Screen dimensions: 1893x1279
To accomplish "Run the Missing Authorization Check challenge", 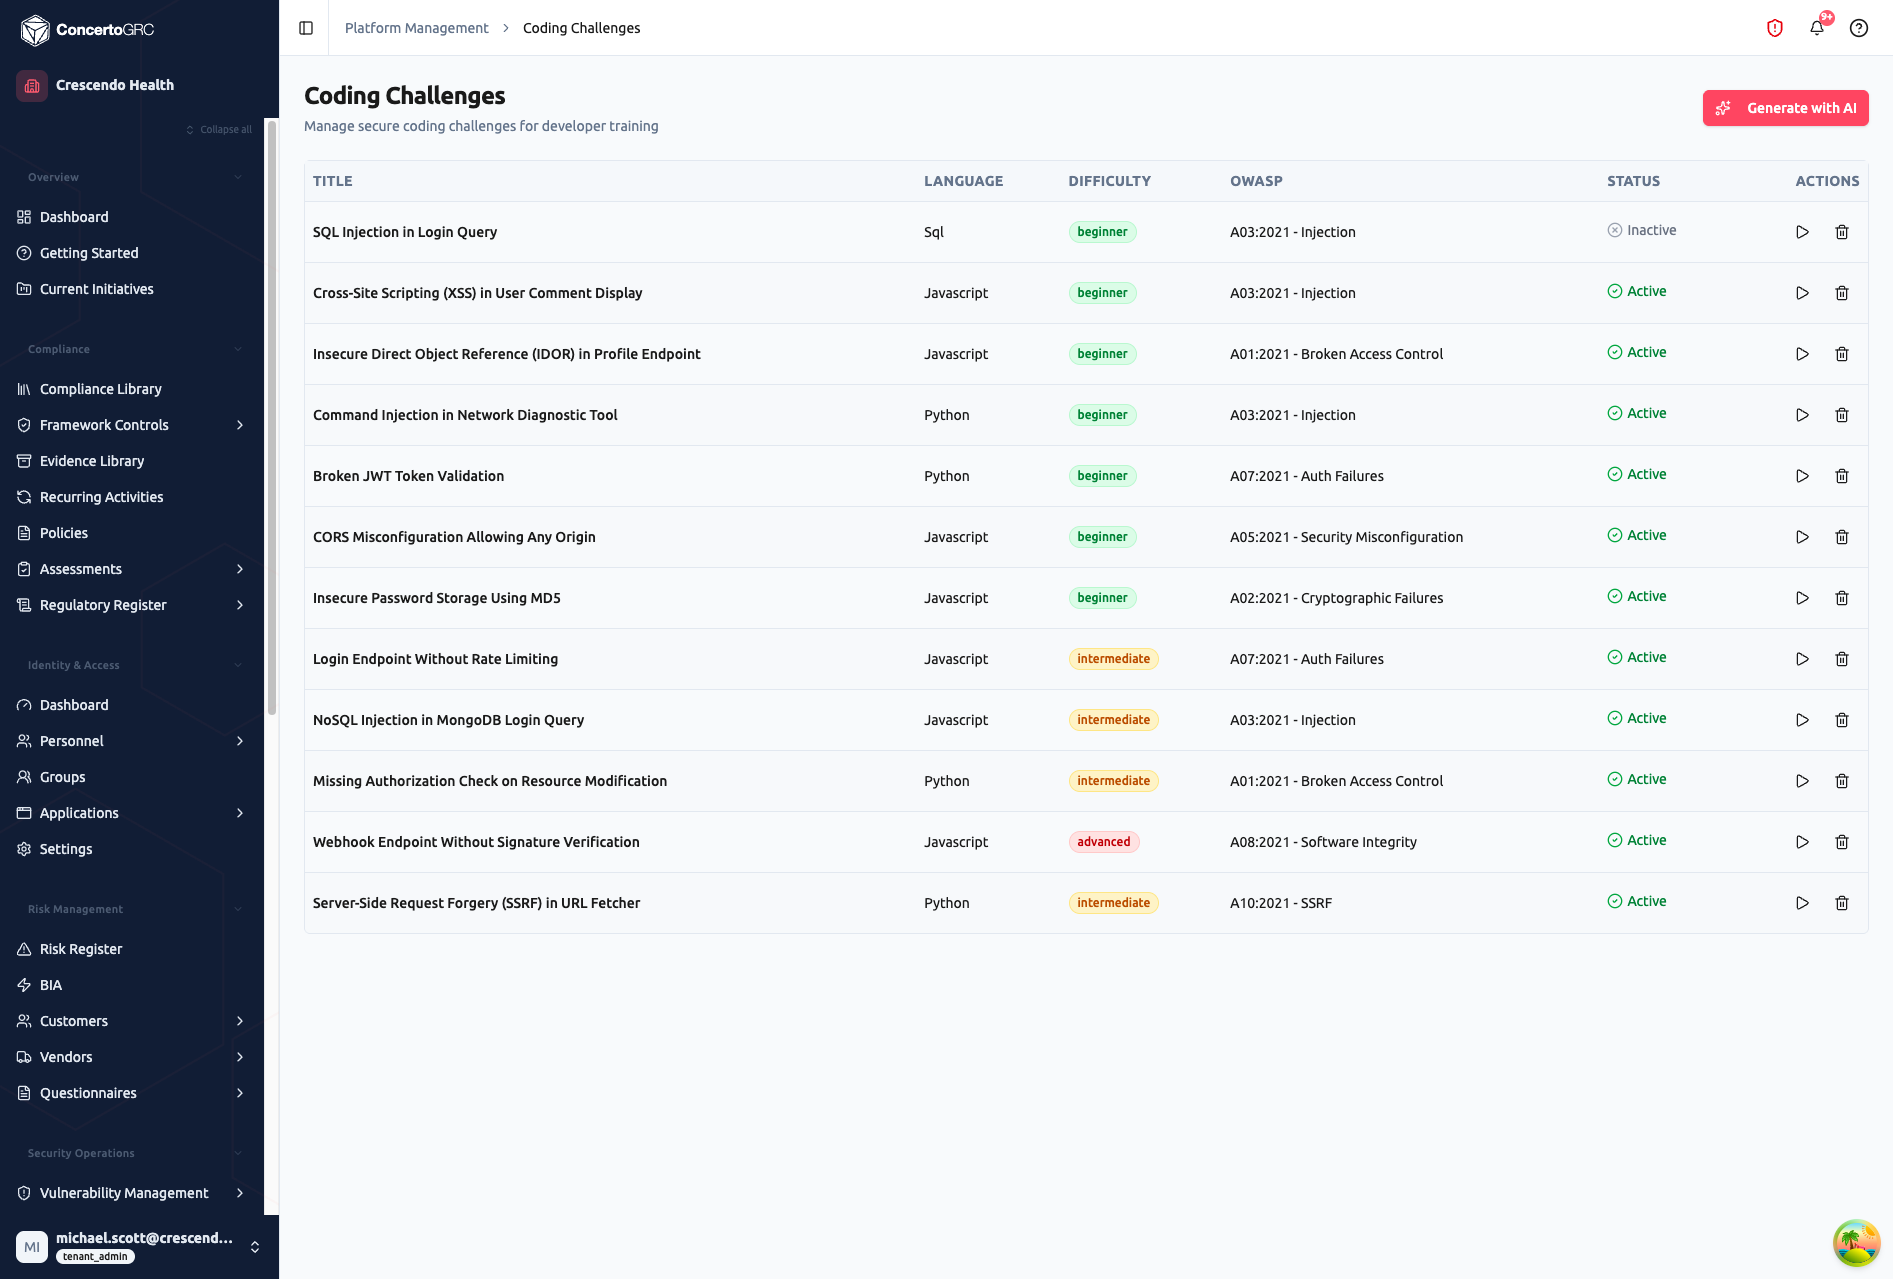I will click(x=1802, y=781).
